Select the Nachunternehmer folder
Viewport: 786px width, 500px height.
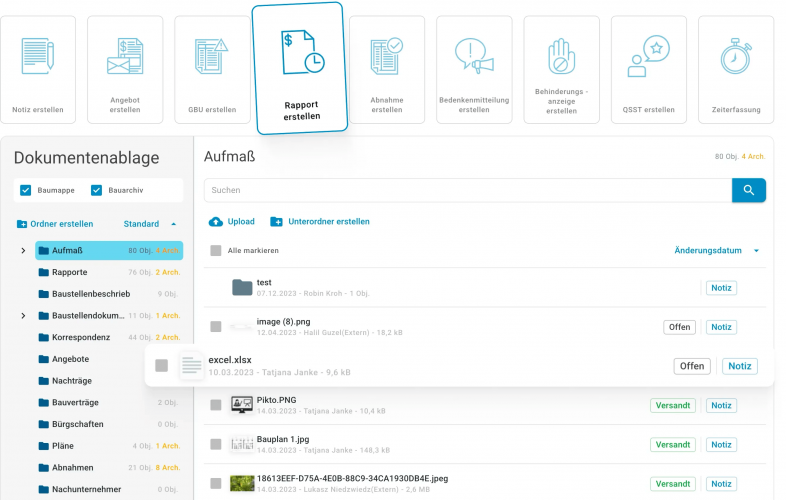coord(109,489)
